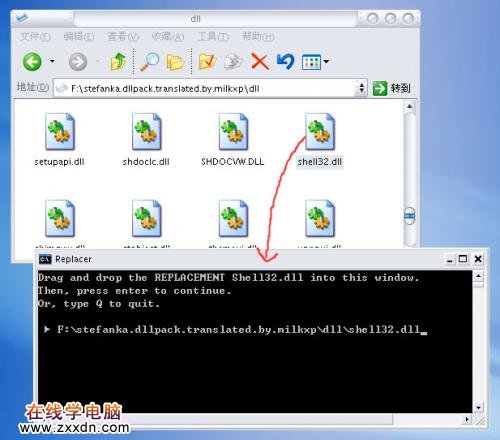Viewport: 500px width, 440px height.
Task: Click the Views icon in toolbar
Action: (311, 62)
